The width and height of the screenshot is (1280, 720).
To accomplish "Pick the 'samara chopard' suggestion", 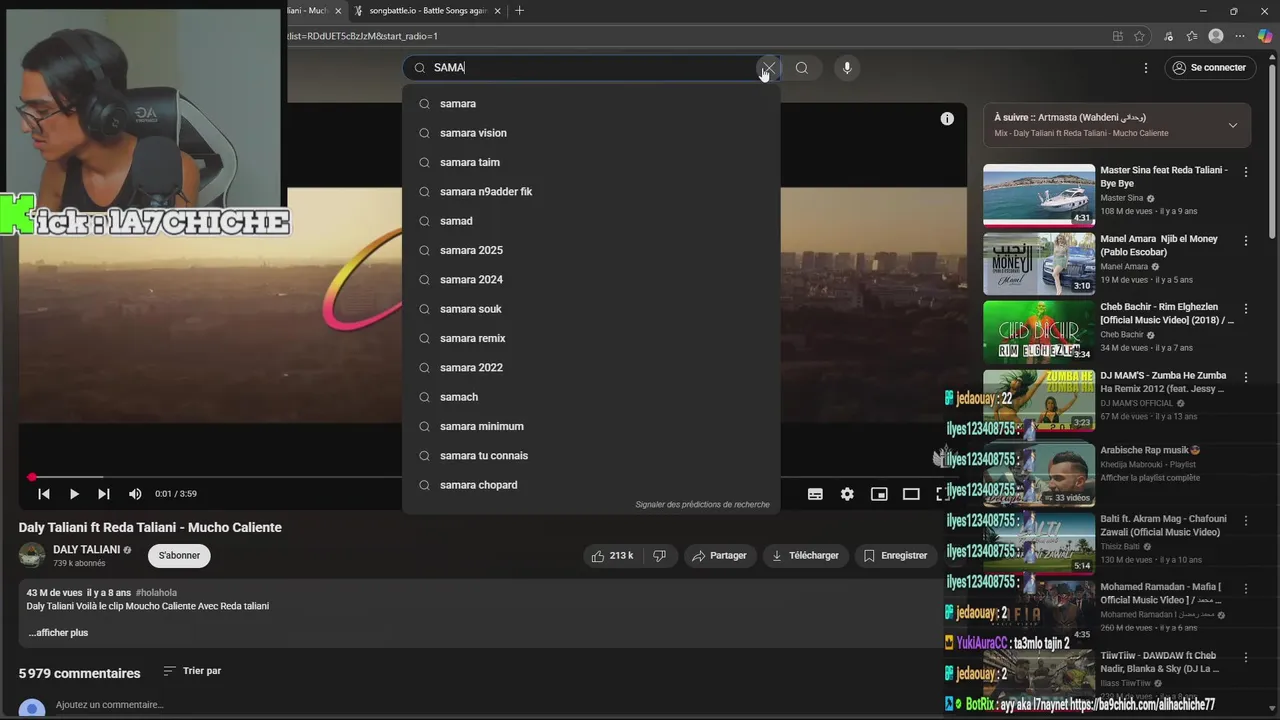I will (591, 485).
